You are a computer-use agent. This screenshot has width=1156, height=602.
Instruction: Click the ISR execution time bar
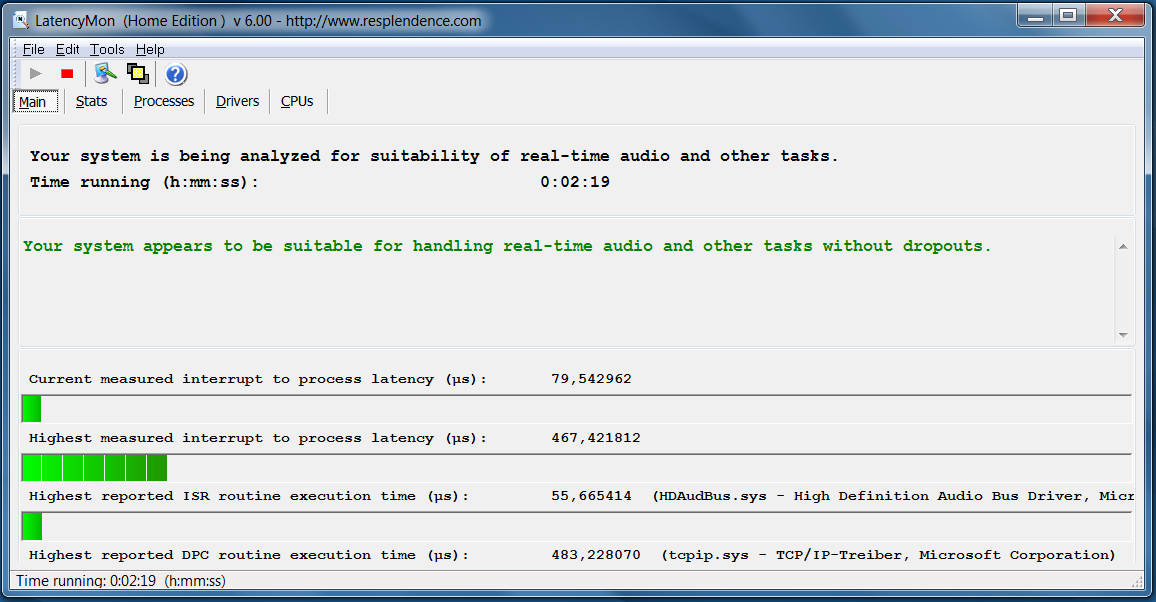577,526
